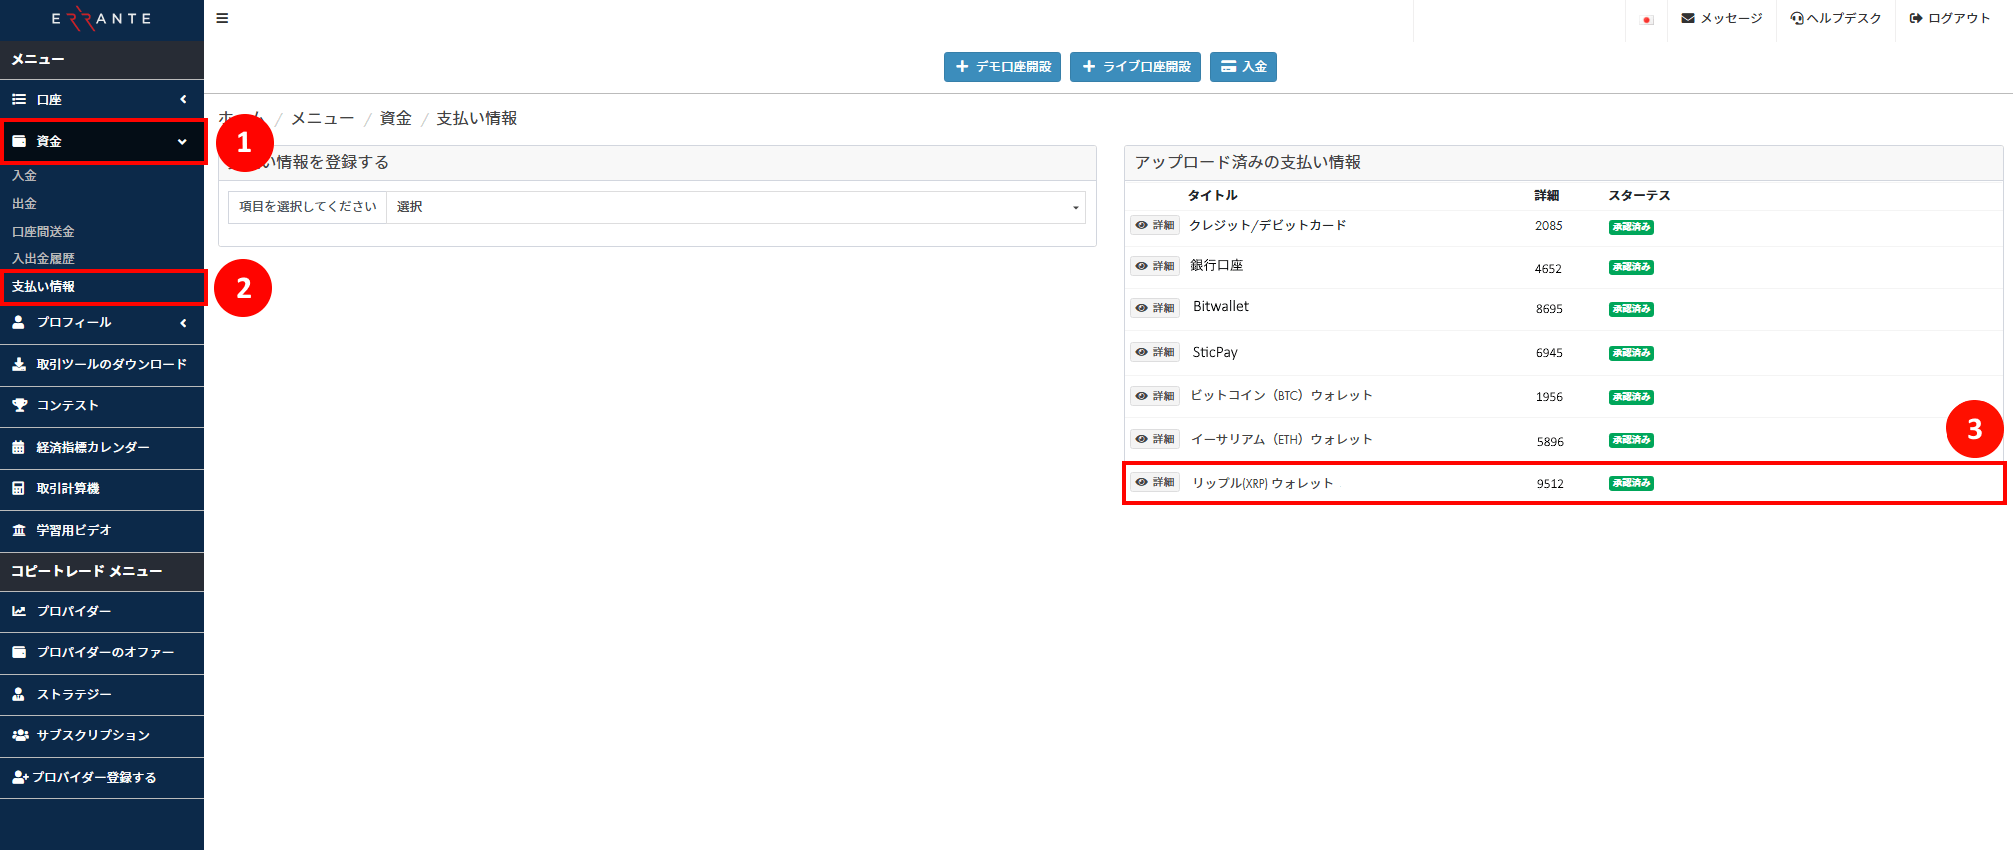View 詳細 for リップル(XRP) ウォレット
Screen dimensions: 2013x850
(1155, 482)
